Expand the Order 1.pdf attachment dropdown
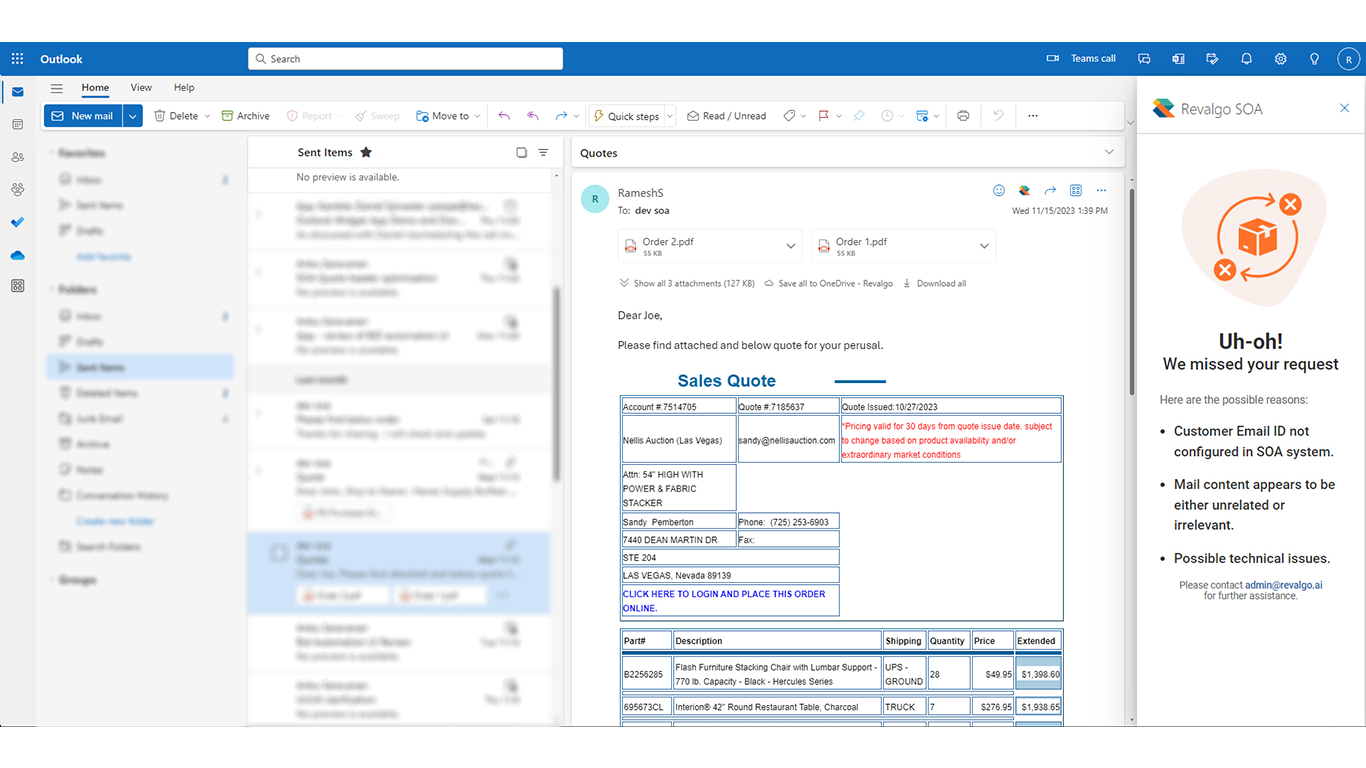Viewport: 1366px width, 768px height. [984, 246]
